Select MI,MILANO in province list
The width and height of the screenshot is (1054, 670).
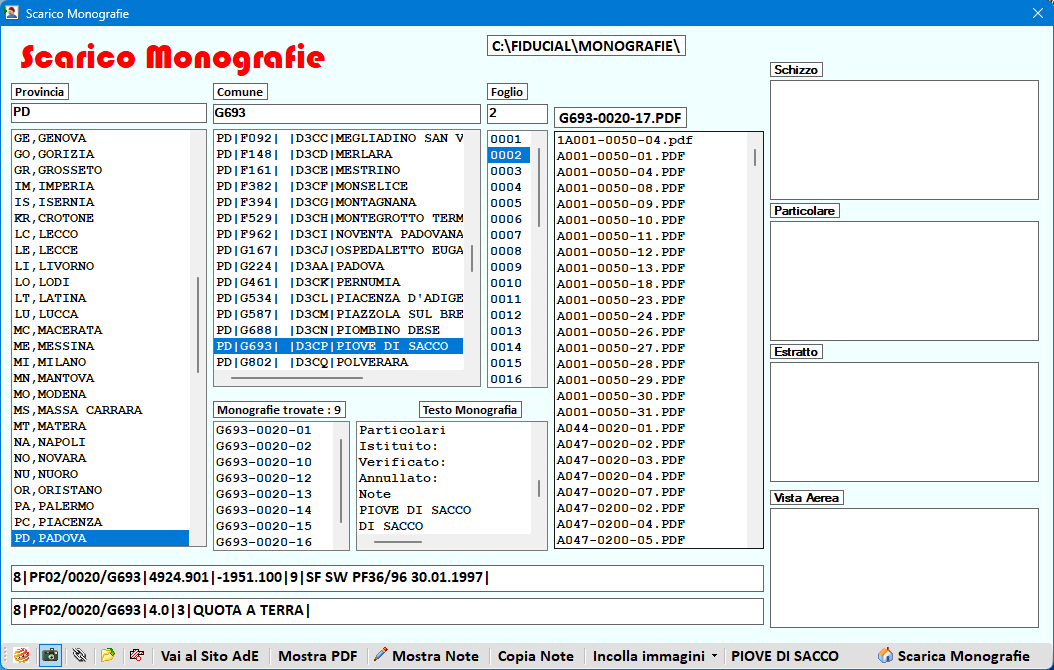[100, 362]
